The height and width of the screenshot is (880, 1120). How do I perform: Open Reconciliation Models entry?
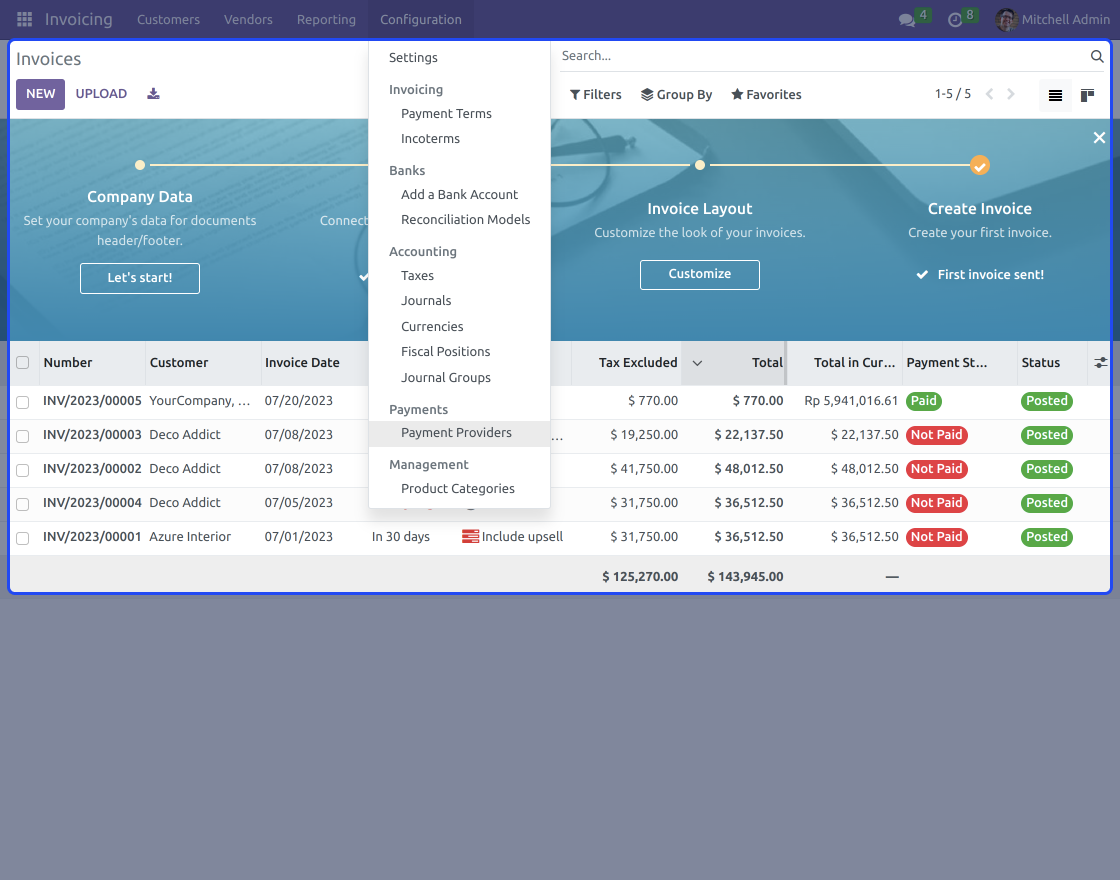tap(465, 219)
